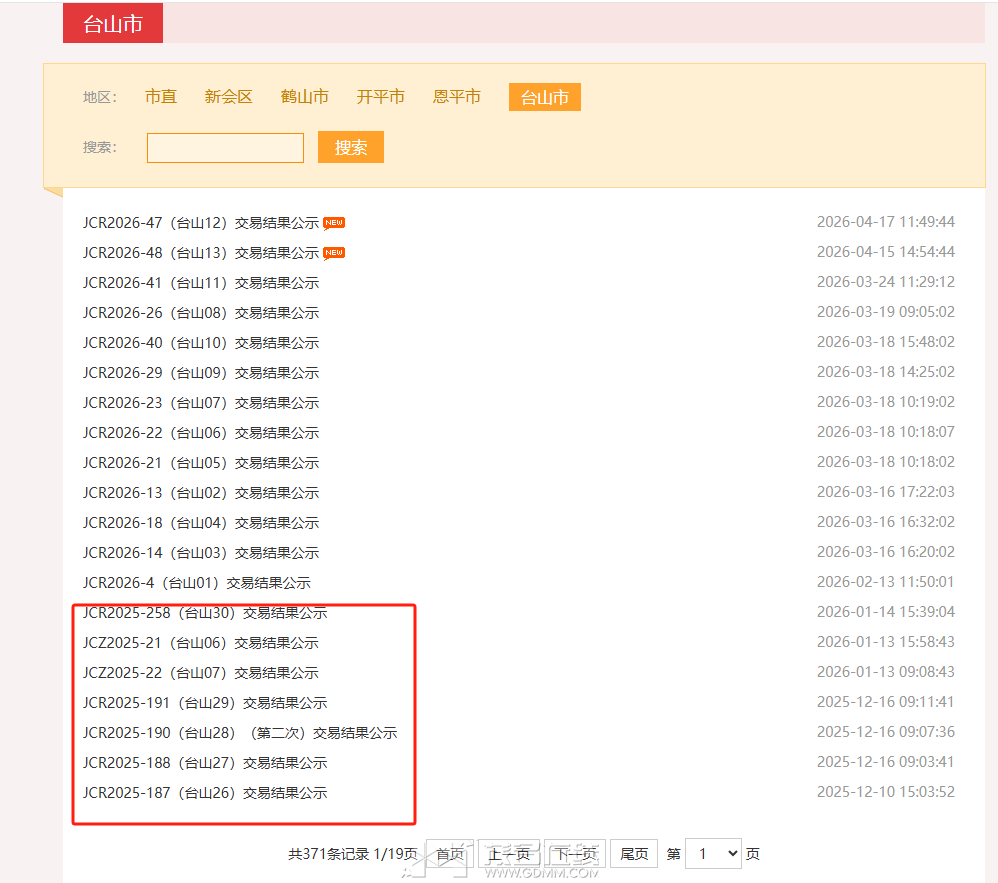Image resolution: width=998 pixels, height=883 pixels.
Task: Select the highlighted 台山市 region tab
Action: click(544, 96)
